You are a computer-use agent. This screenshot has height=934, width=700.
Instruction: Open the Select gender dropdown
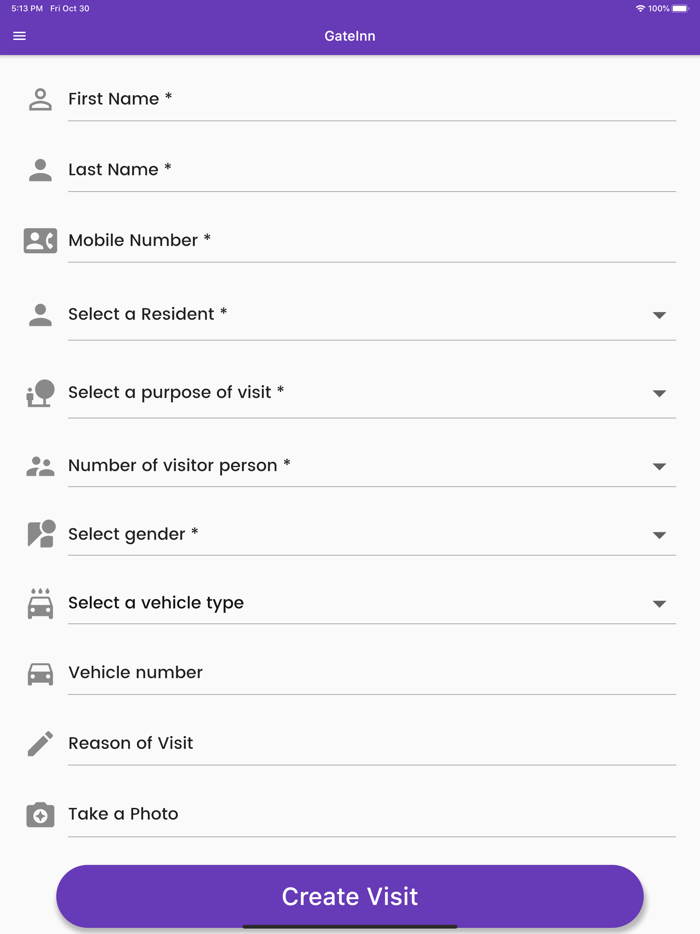pyautogui.click(x=659, y=535)
